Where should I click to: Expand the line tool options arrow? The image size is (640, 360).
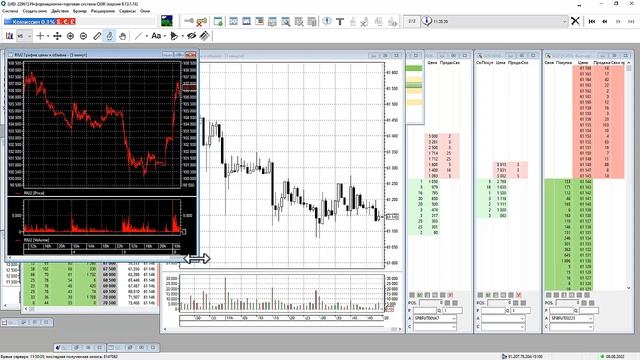(147, 36)
